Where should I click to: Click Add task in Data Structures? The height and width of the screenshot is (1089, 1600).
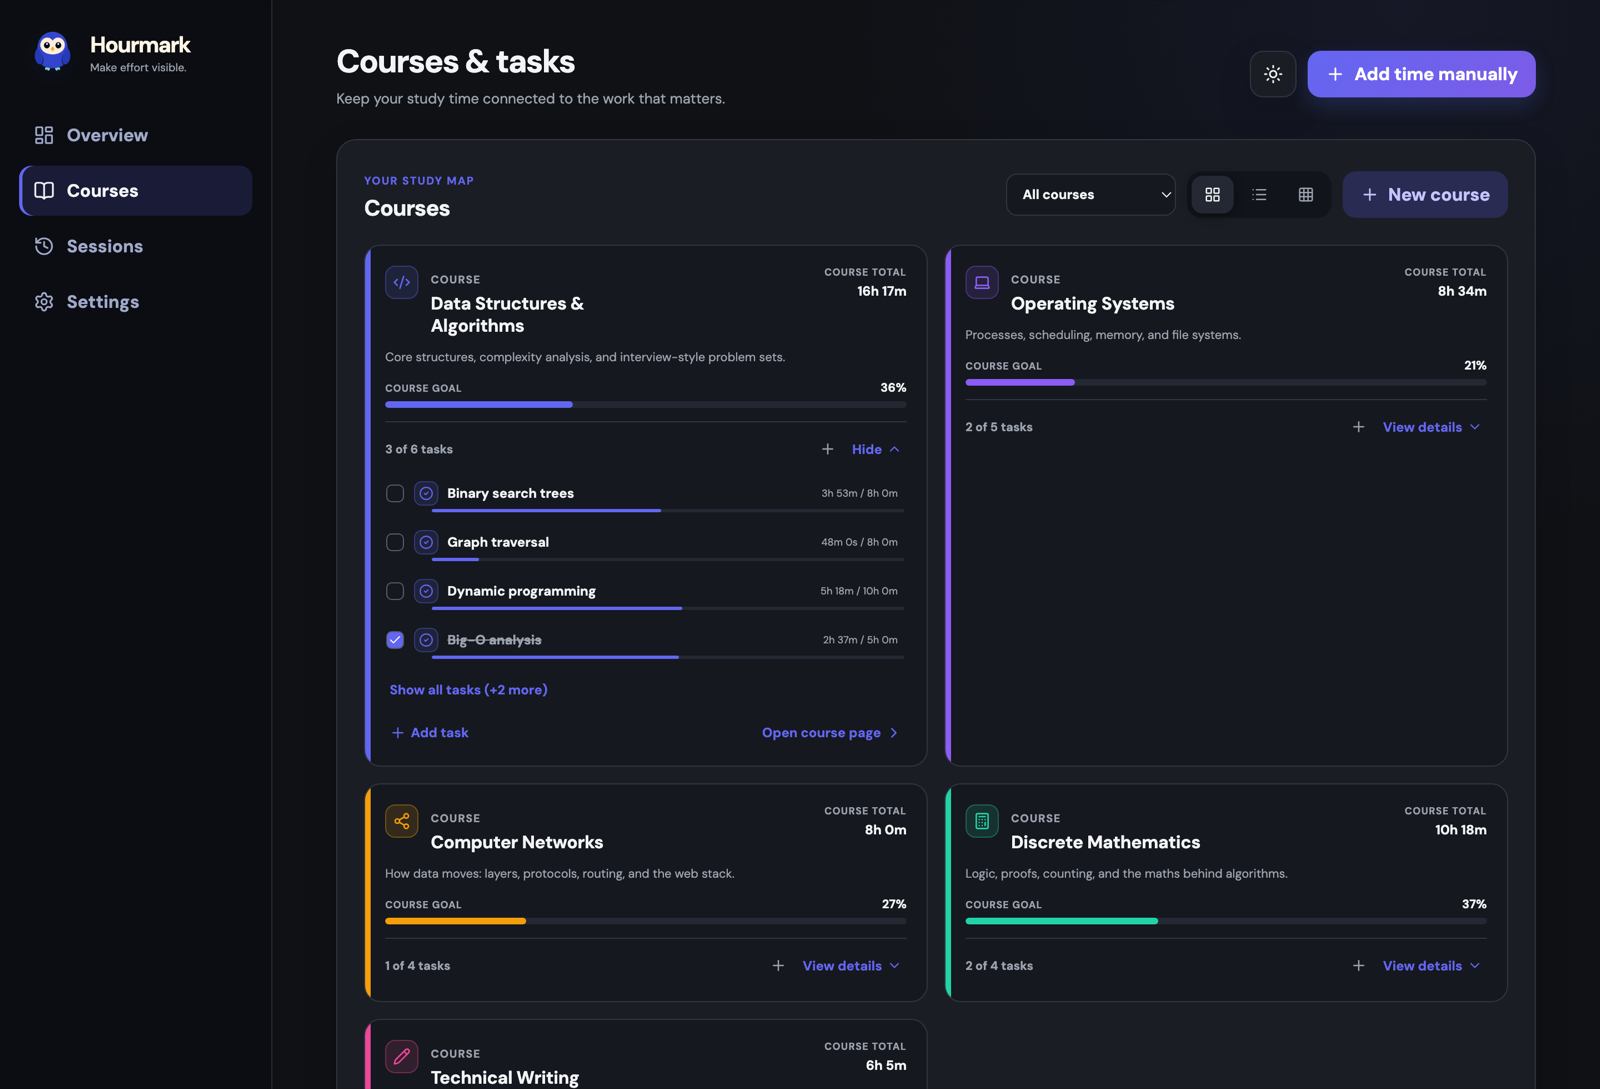pyautogui.click(x=430, y=733)
